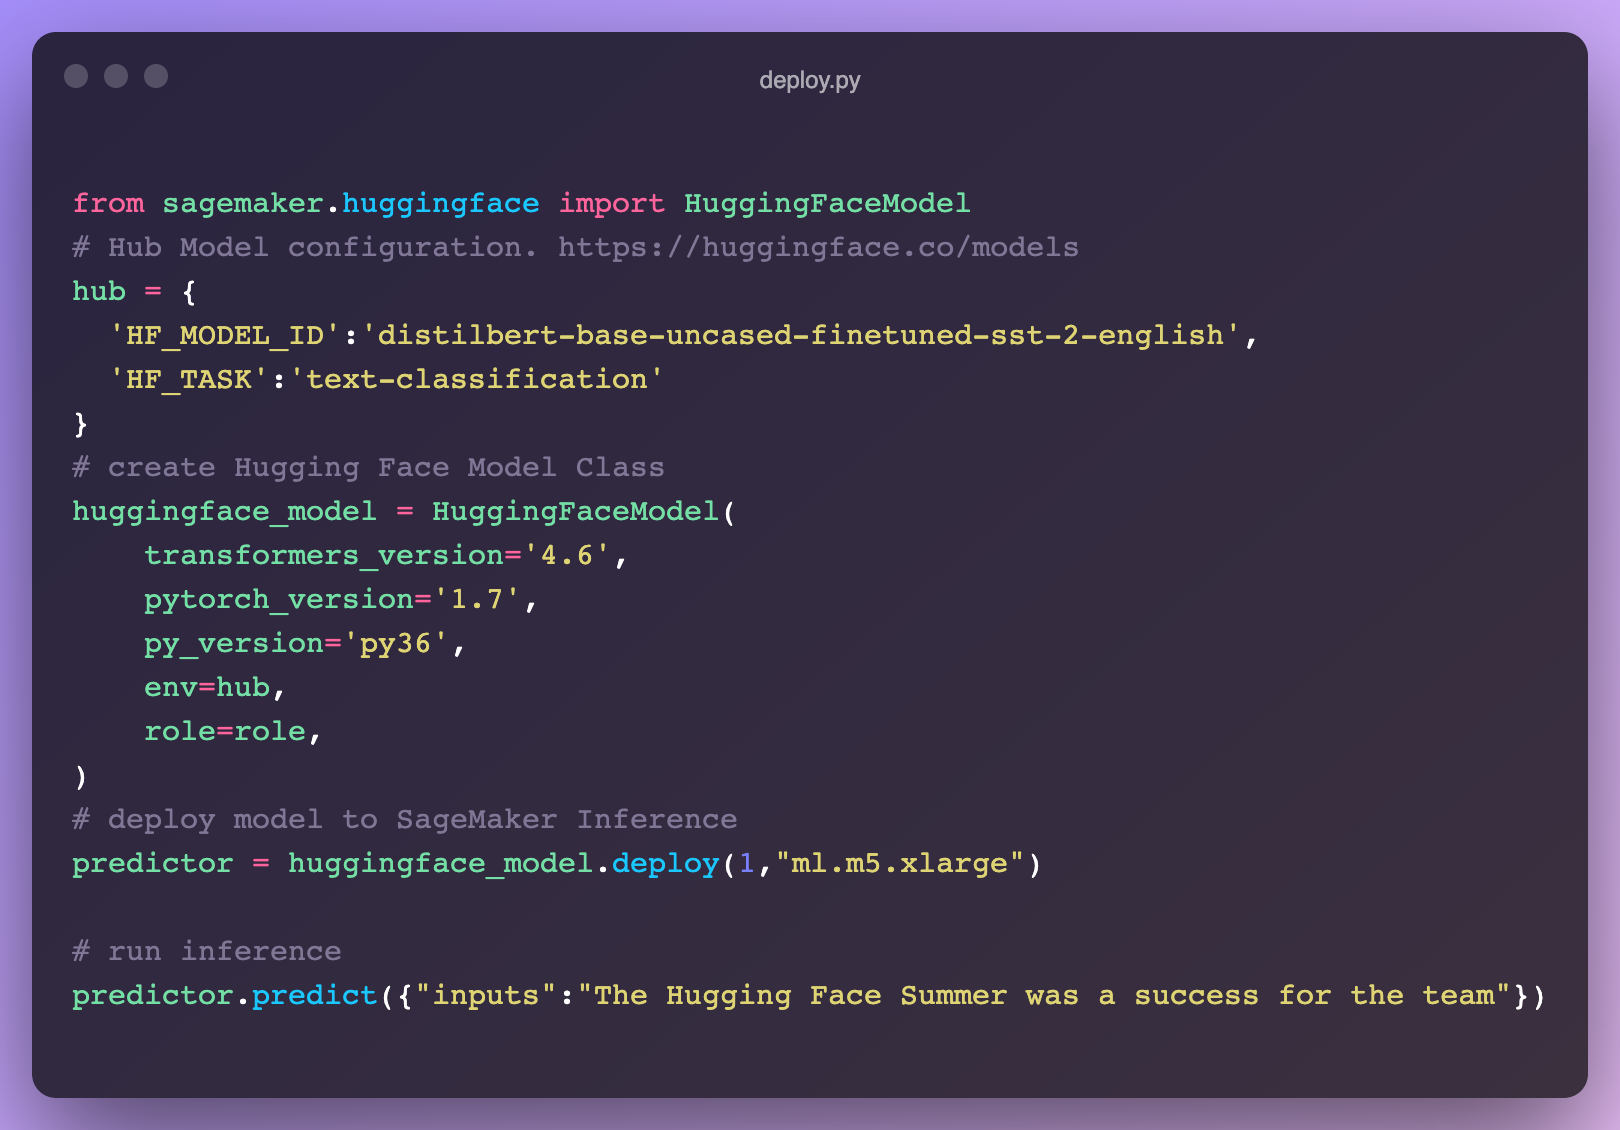Click the 'HF_MODEL_ID' dictionary key
1620x1130 pixels.
(225, 335)
